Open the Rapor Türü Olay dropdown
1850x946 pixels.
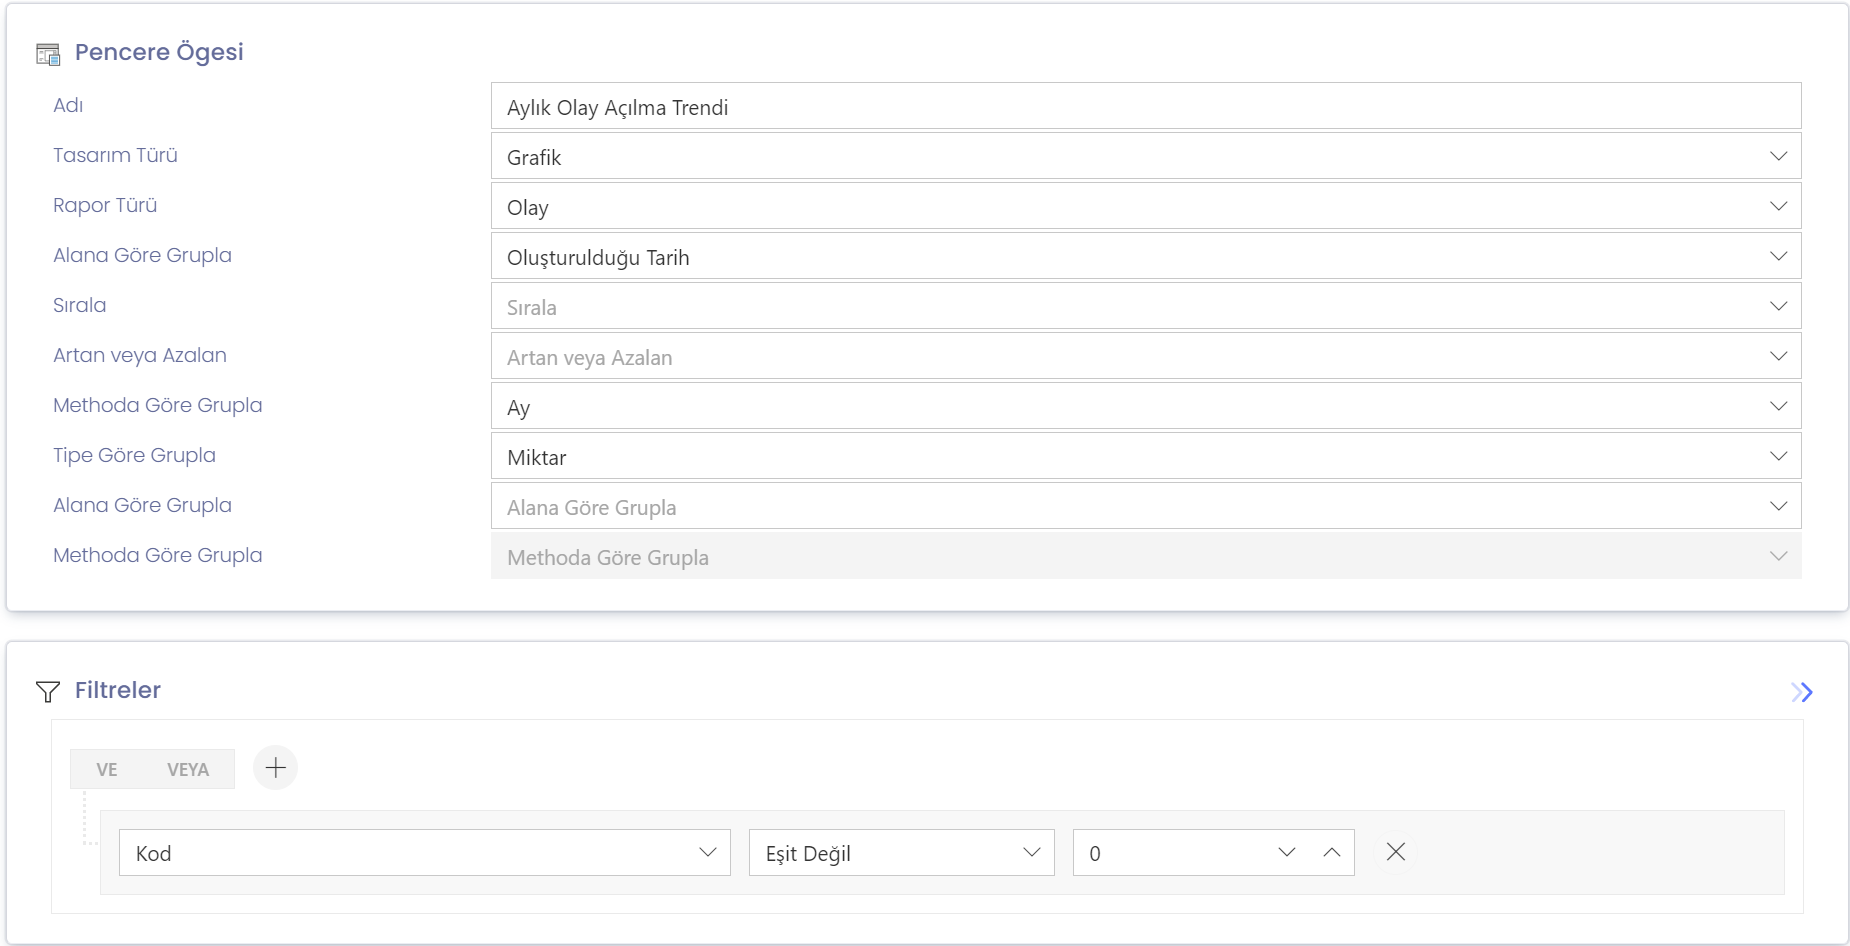pyautogui.click(x=1146, y=206)
